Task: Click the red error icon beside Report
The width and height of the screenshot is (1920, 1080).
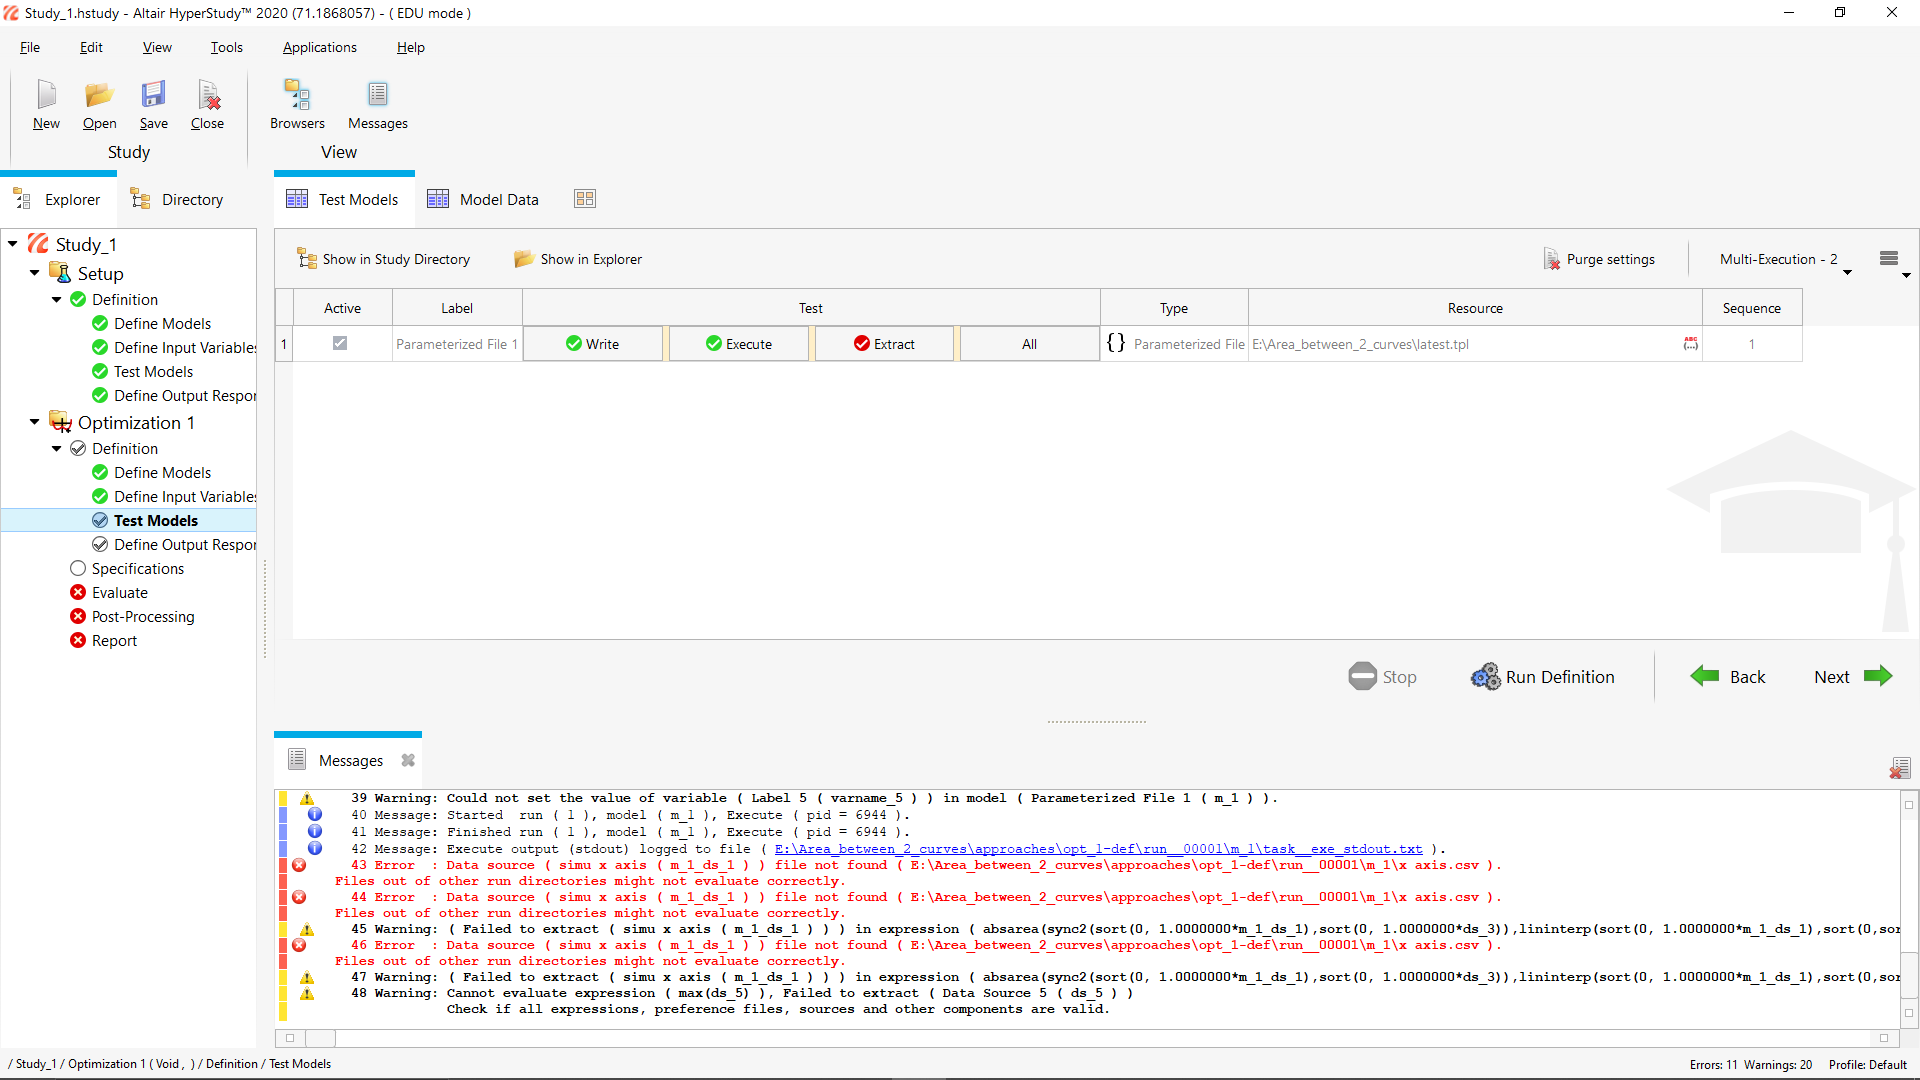Action: [78, 640]
